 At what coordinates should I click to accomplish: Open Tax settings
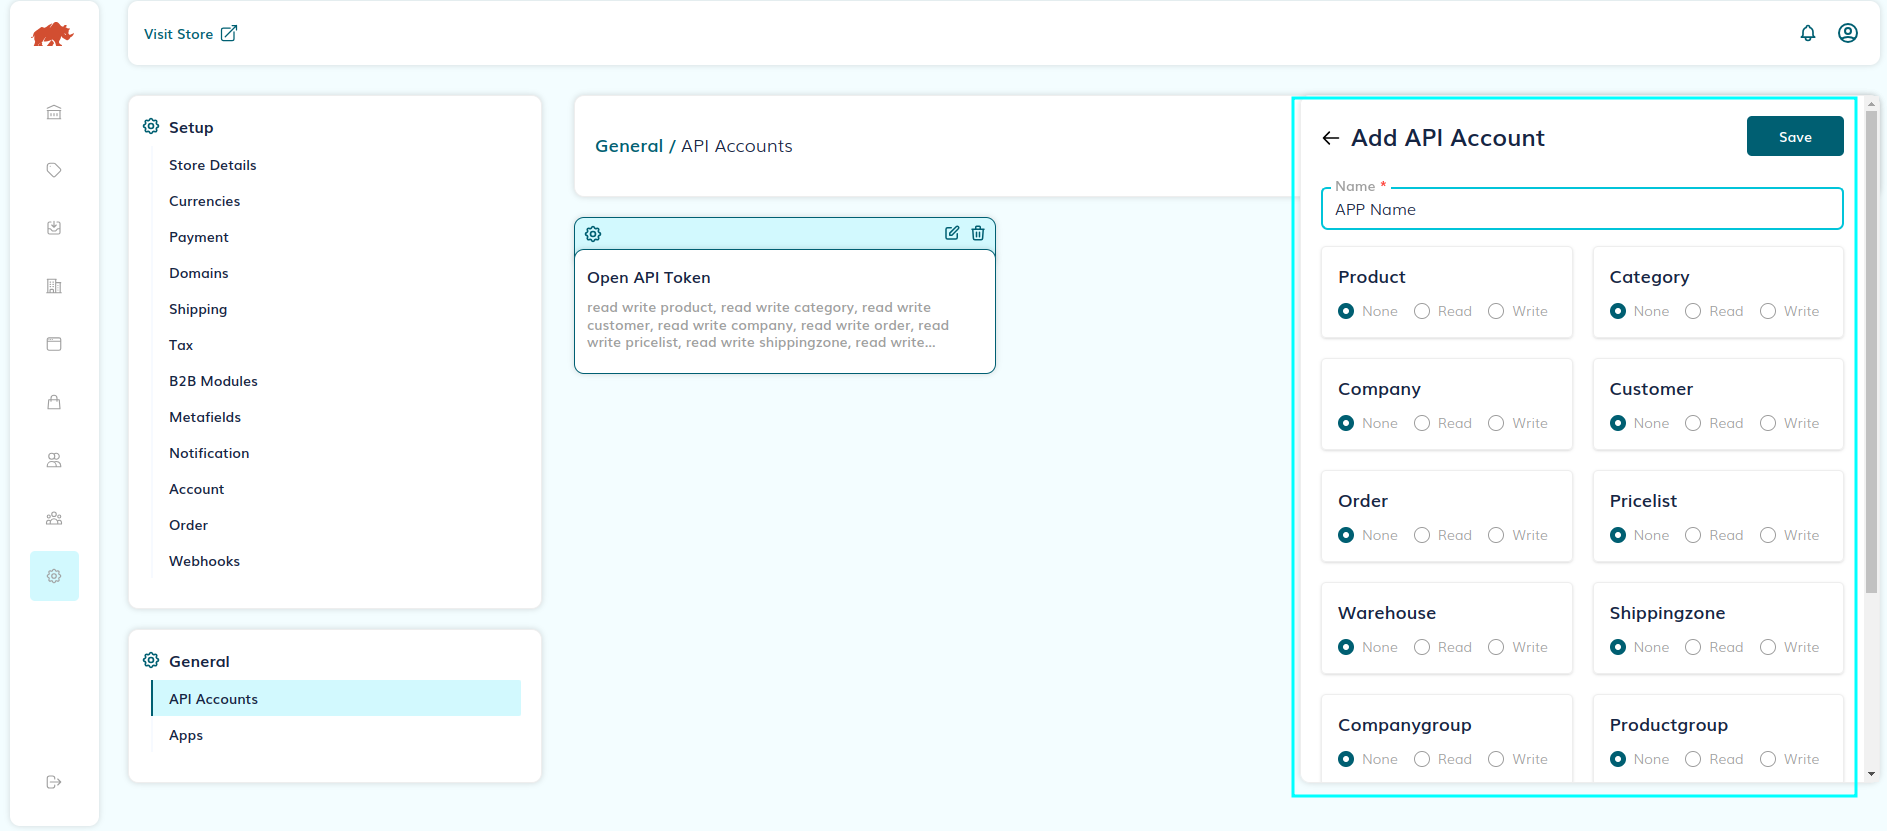181,345
